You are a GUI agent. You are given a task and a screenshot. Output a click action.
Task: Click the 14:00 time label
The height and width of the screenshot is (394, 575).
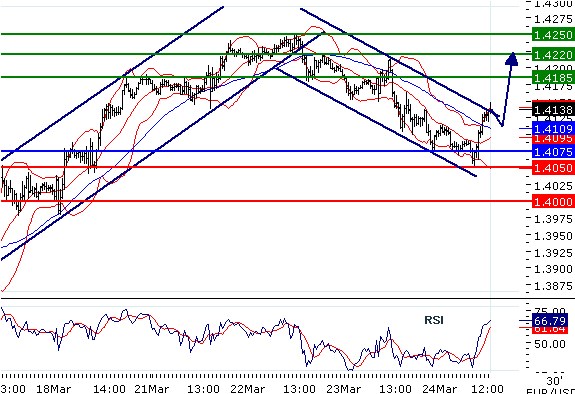(x=109, y=388)
